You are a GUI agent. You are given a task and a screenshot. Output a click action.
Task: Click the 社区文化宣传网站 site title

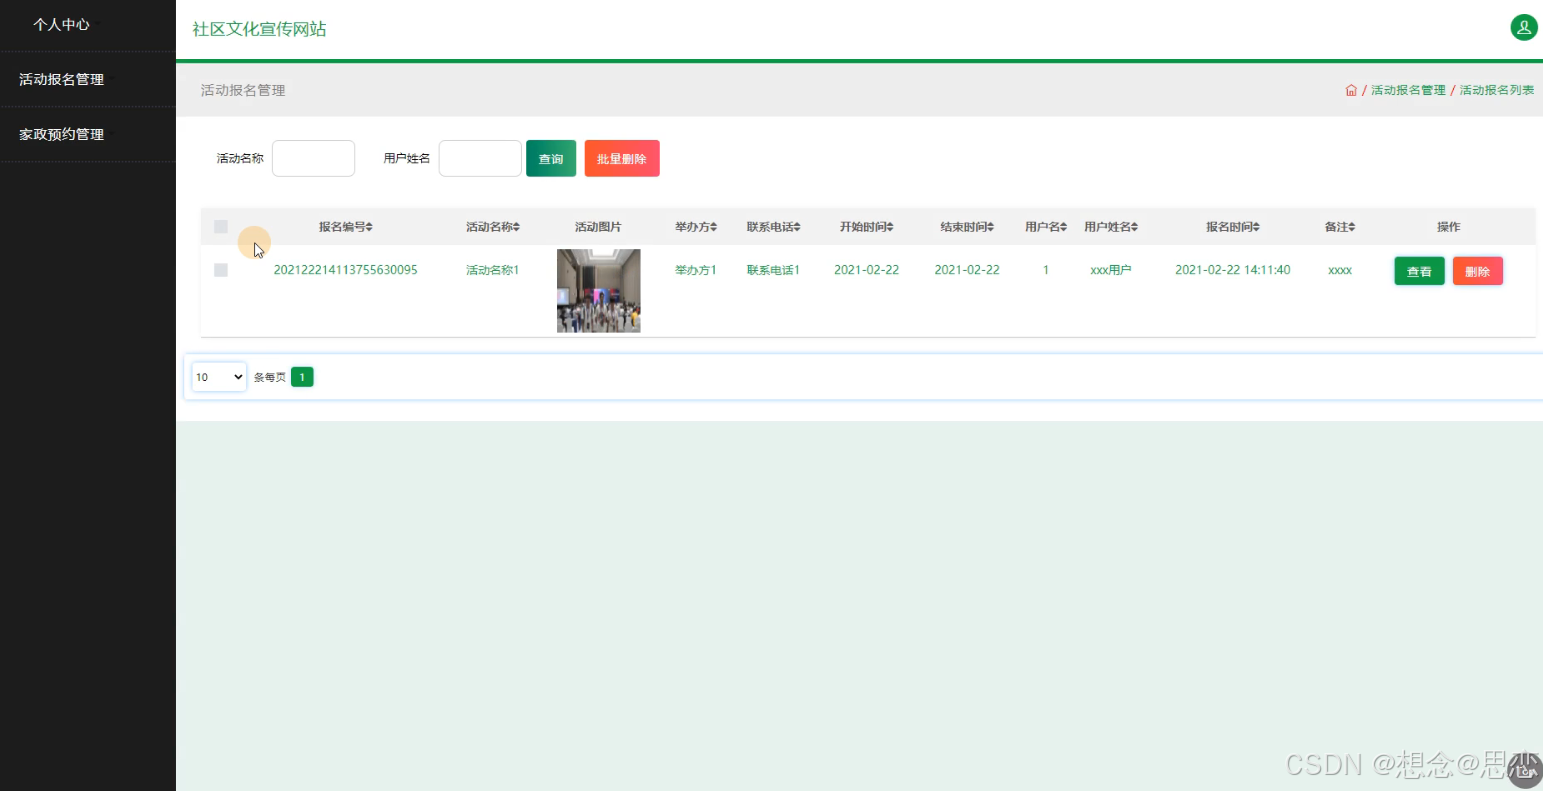259,29
